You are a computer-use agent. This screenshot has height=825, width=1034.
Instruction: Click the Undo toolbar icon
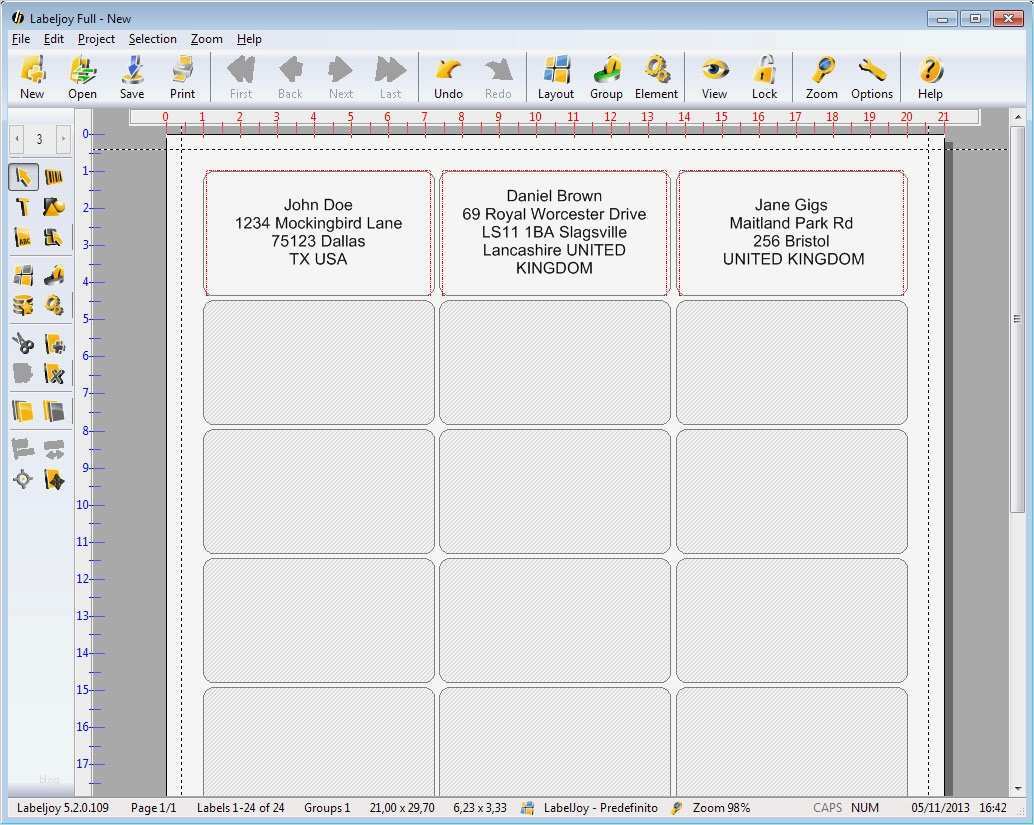(x=447, y=75)
